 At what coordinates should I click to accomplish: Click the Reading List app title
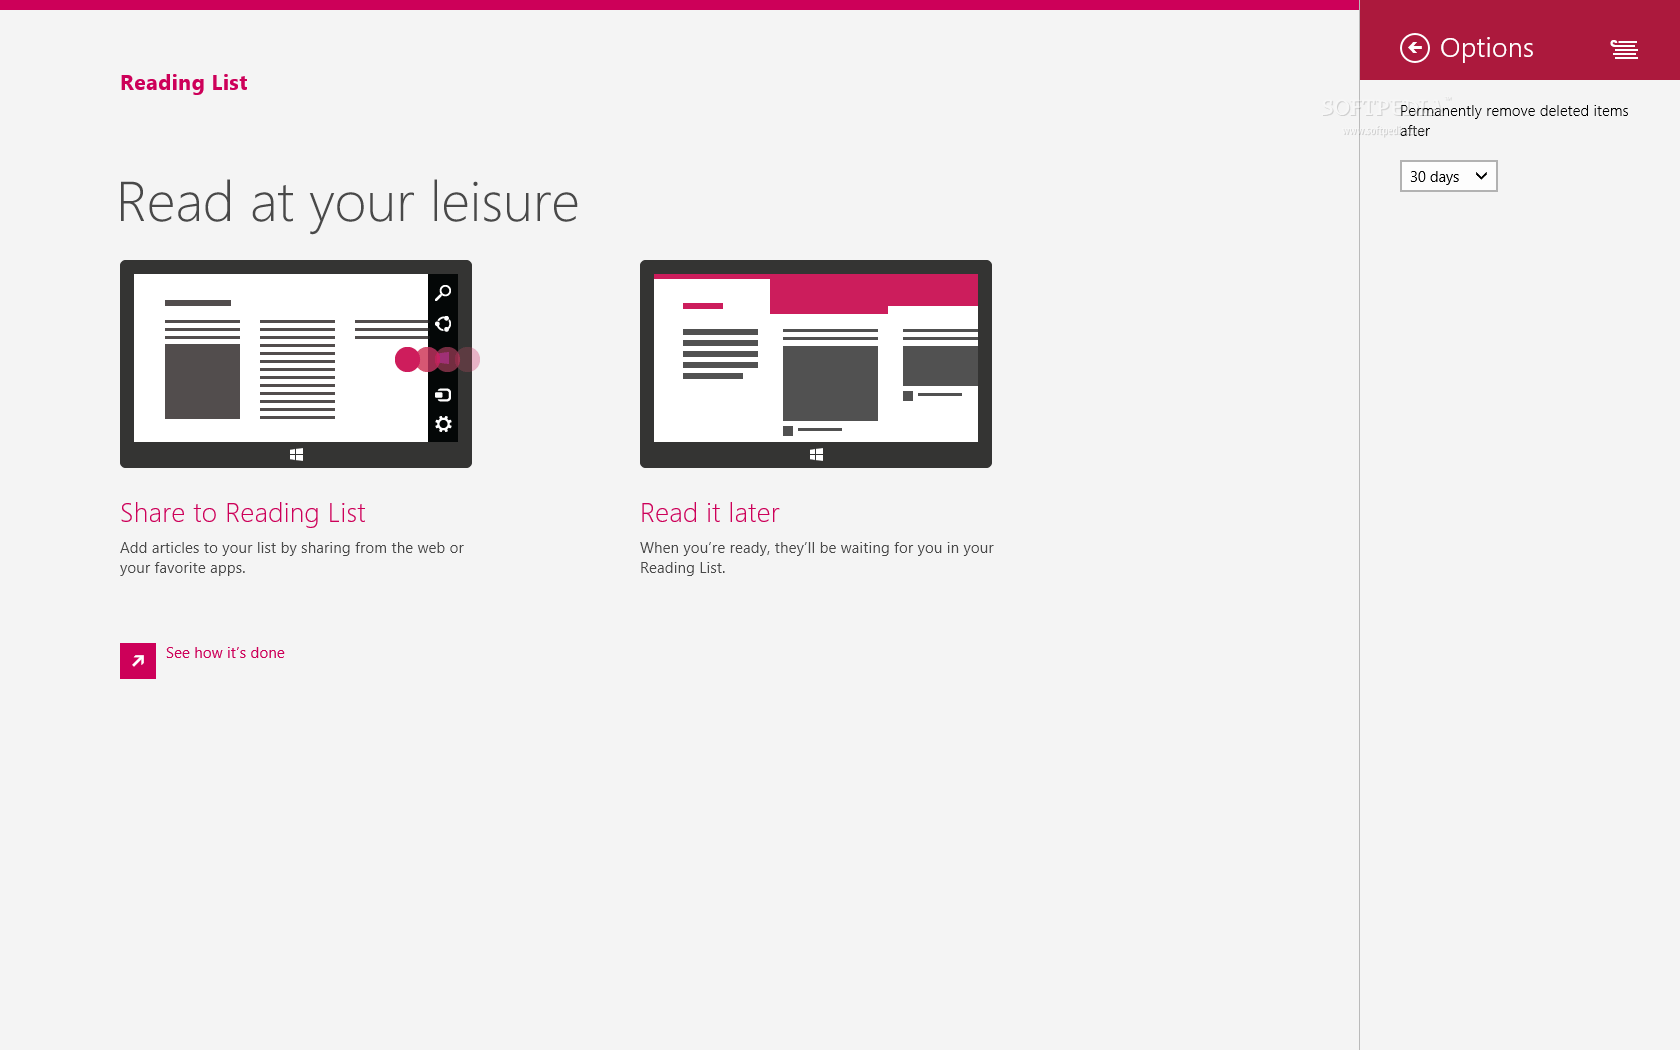(184, 83)
